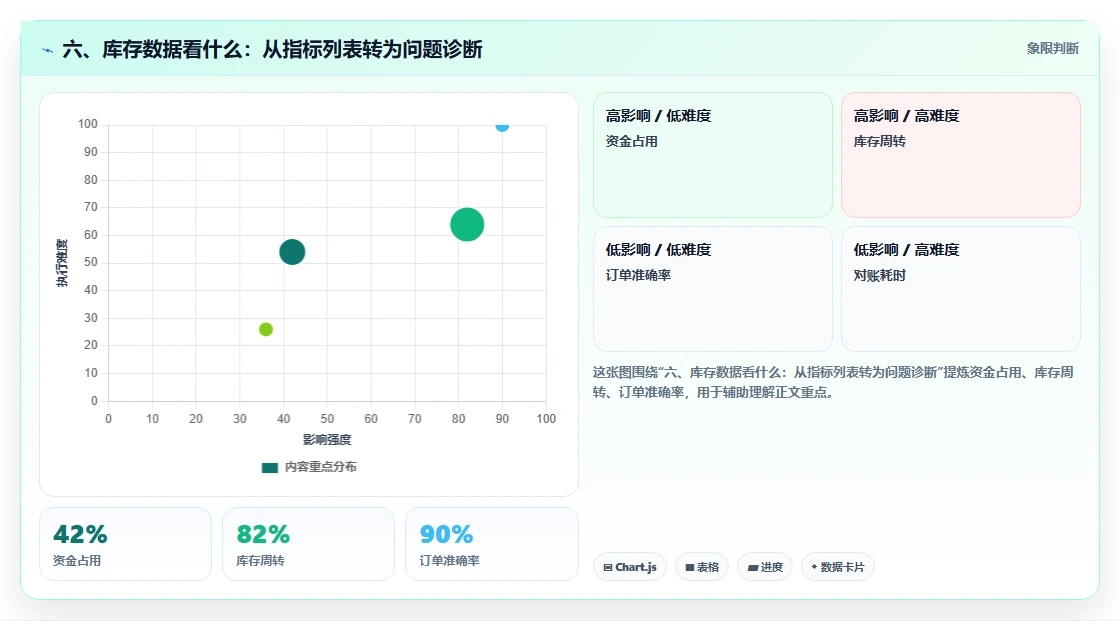Click the 内容重点分布 legend text

(x=321, y=467)
